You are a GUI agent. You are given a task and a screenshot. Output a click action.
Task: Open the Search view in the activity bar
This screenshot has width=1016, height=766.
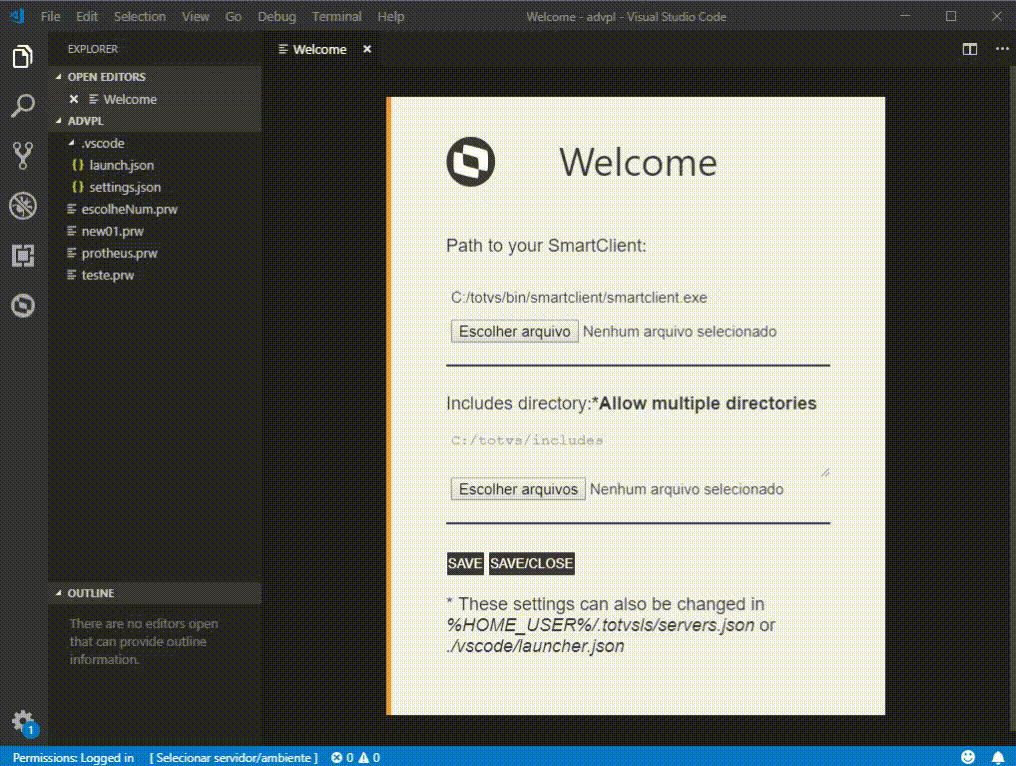[x=23, y=106]
